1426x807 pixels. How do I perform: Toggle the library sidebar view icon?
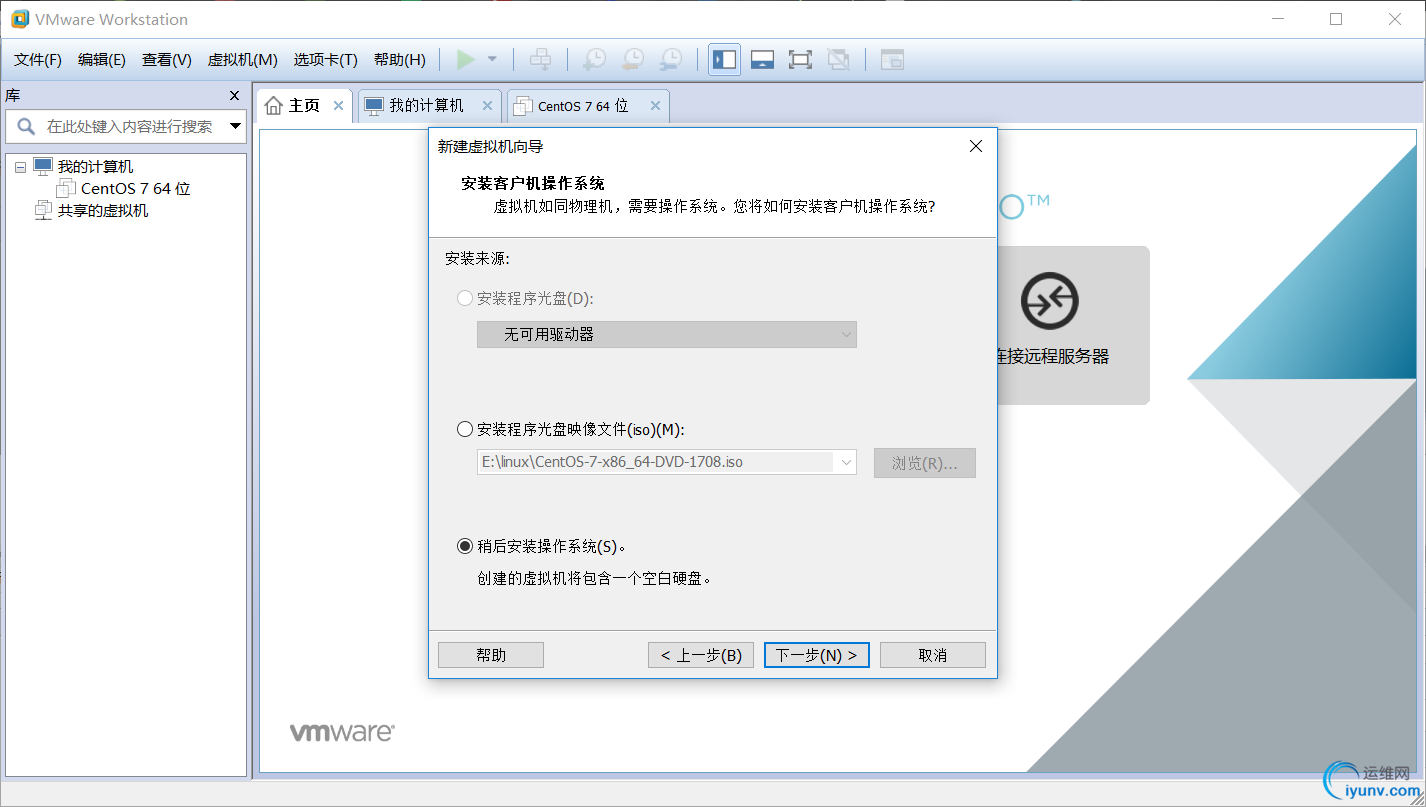724,60
